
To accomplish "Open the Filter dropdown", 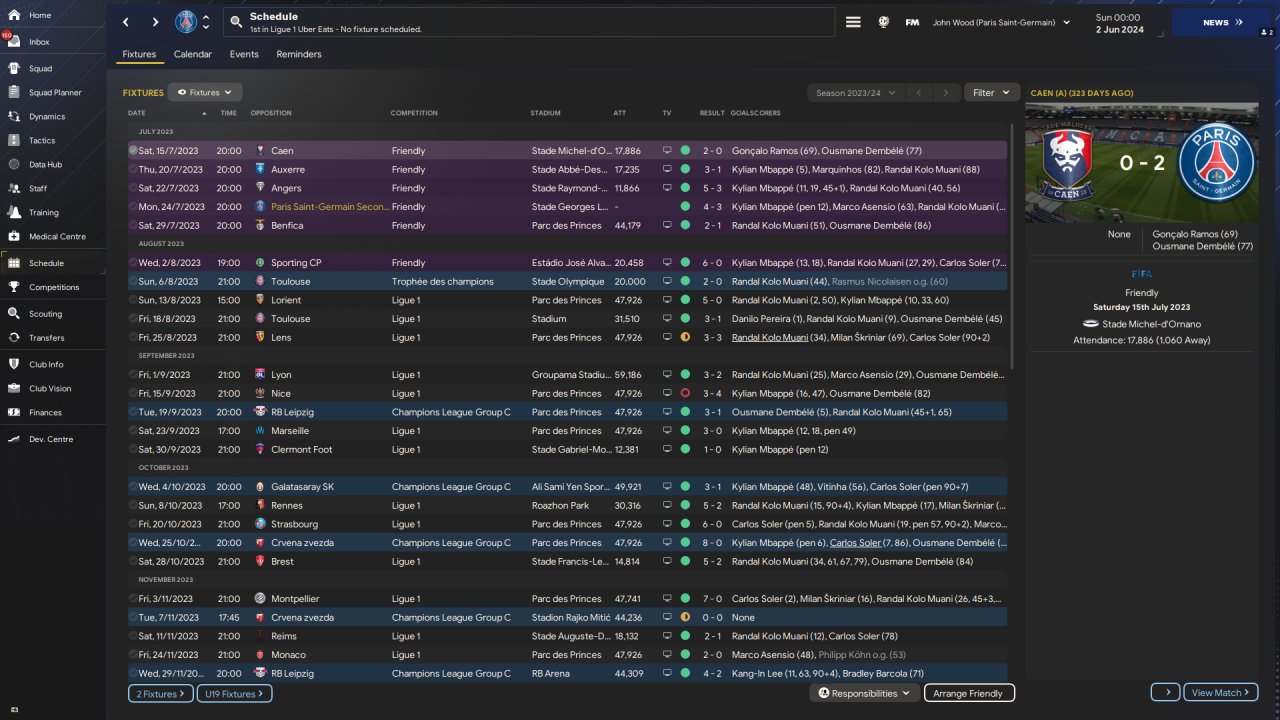I will coord(991,93).
